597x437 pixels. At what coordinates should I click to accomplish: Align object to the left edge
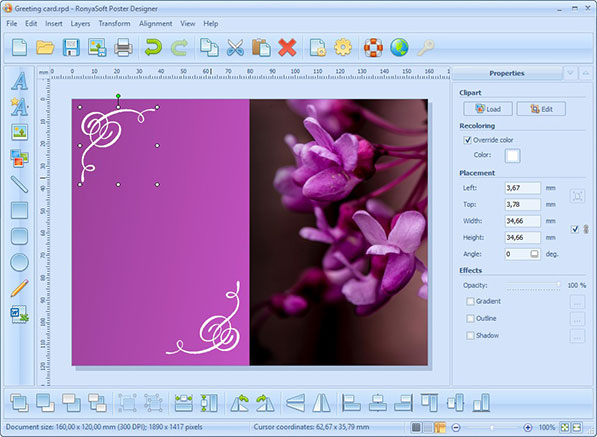[x=351, y=403]
